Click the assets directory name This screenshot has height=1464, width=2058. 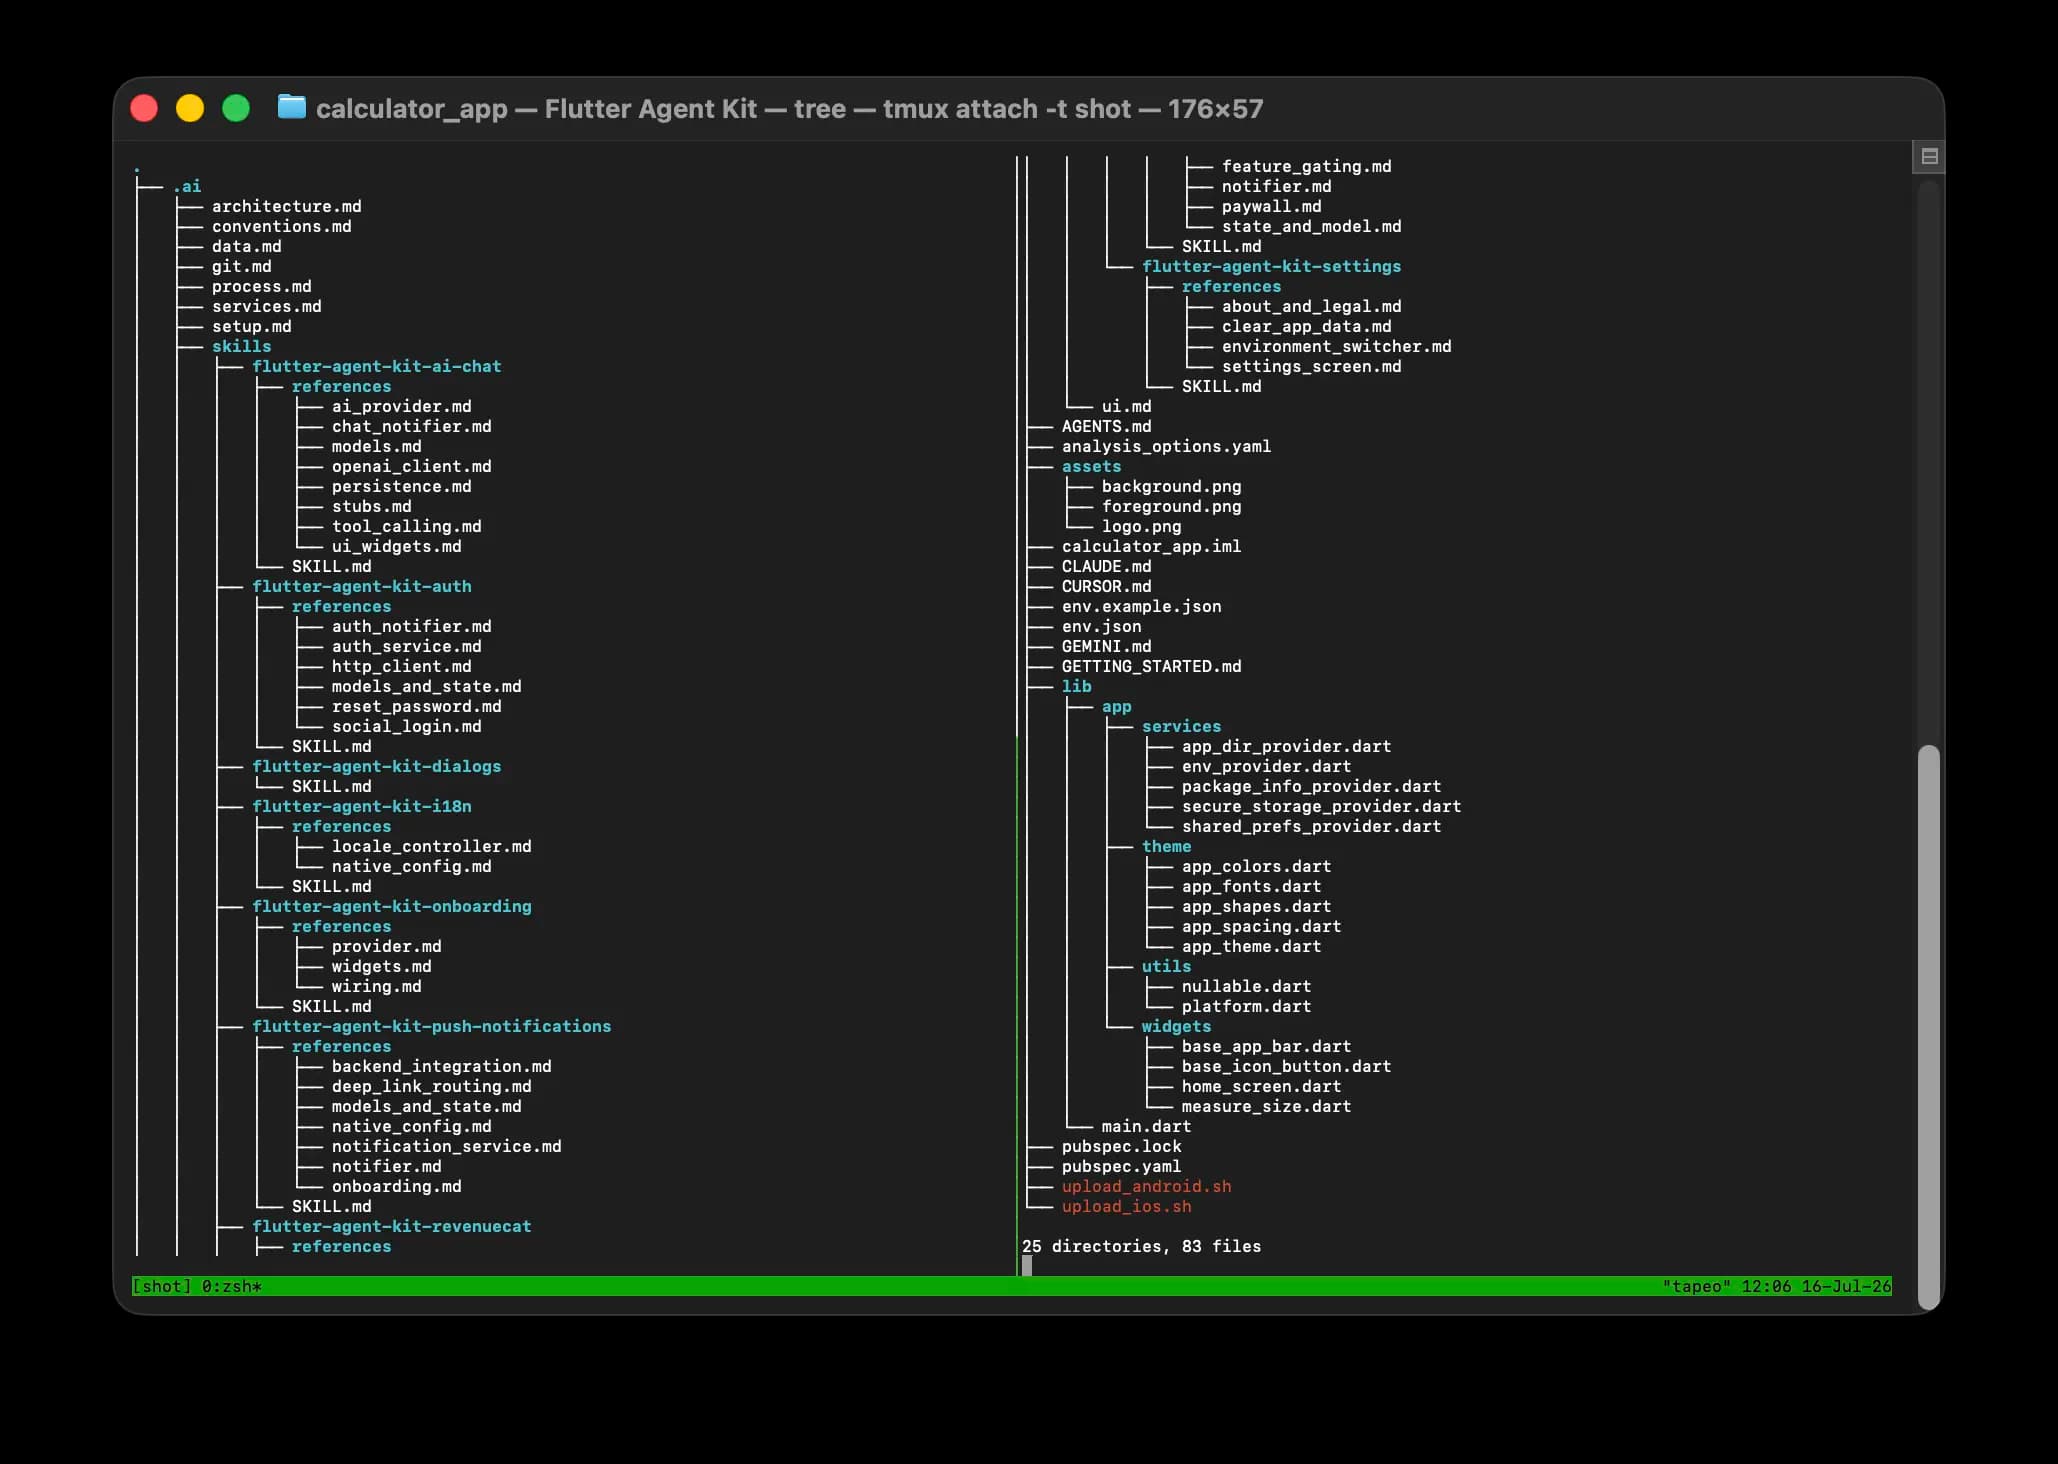pyautogui.click(x=1092, y=466)
